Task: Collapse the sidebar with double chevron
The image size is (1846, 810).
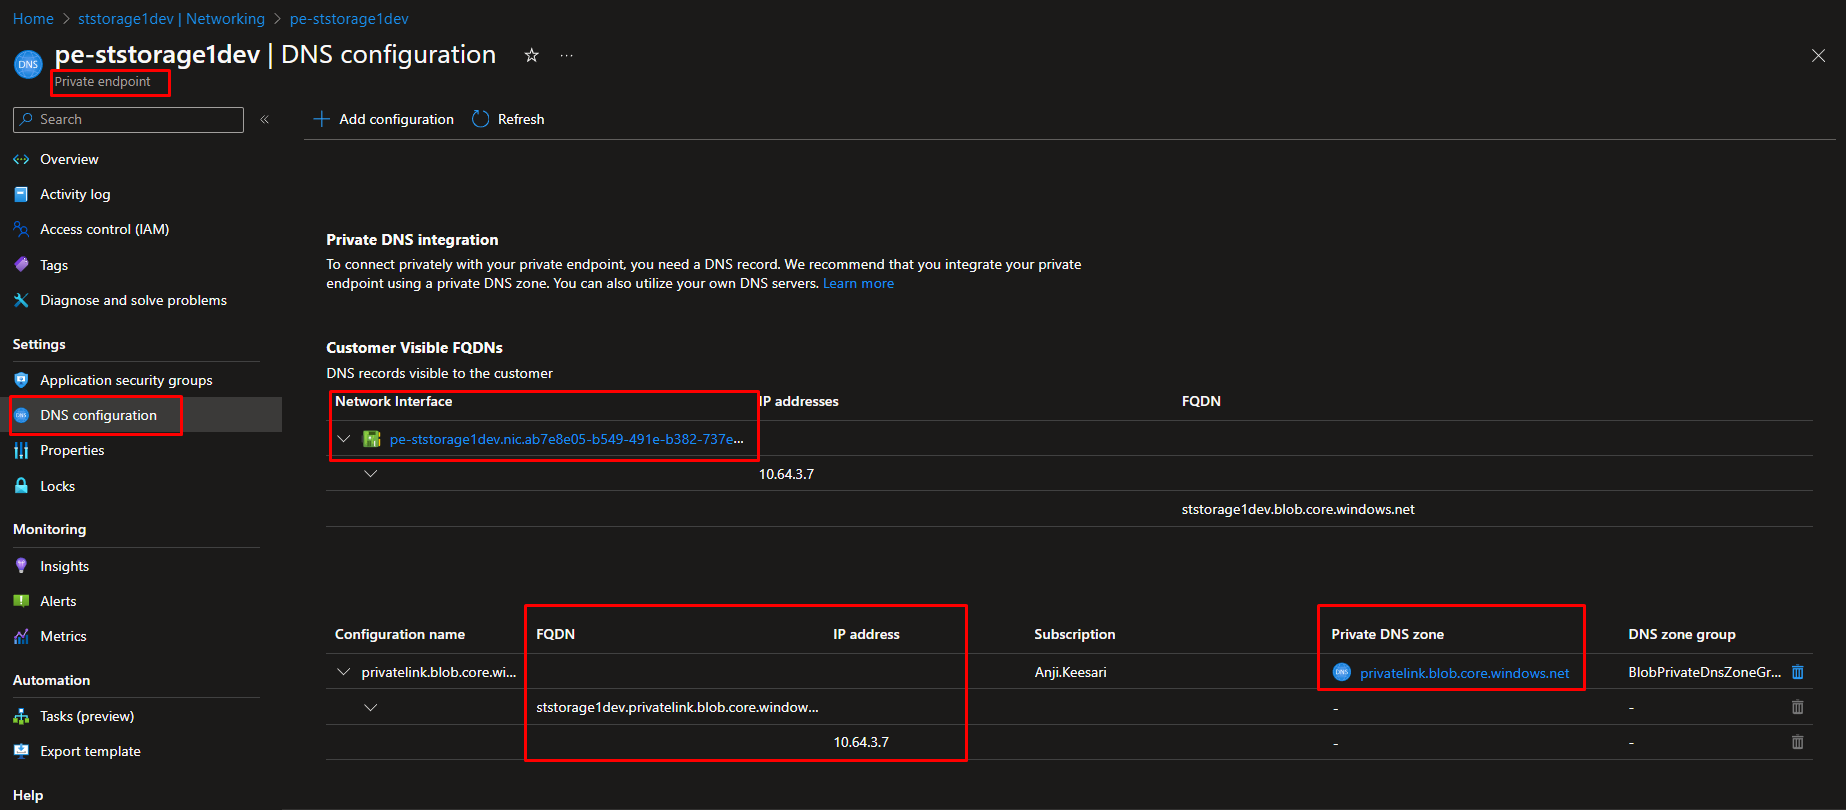Action: click(265, 119)
